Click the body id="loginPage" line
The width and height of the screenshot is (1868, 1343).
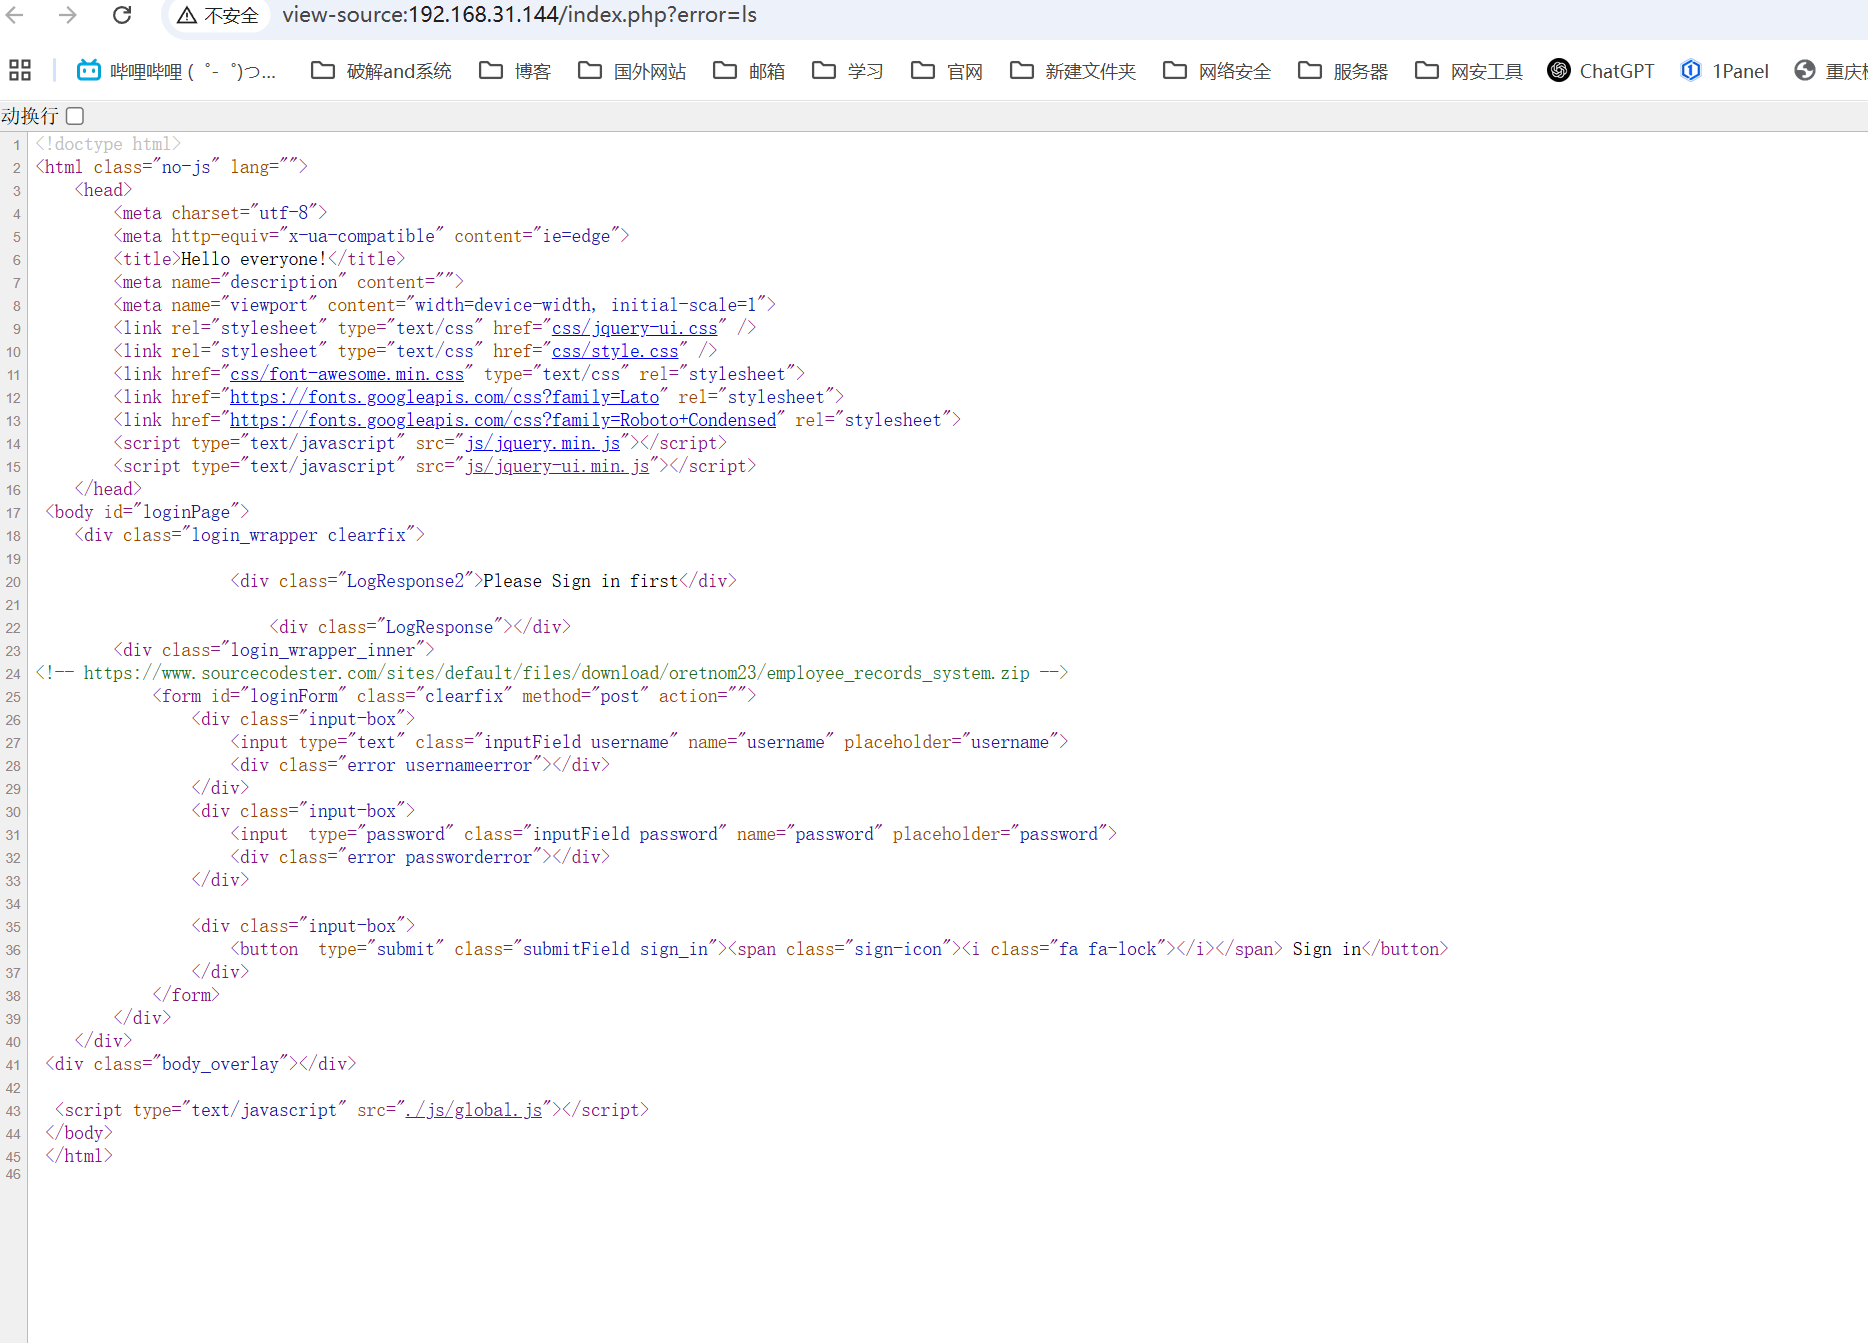[147, 512]
